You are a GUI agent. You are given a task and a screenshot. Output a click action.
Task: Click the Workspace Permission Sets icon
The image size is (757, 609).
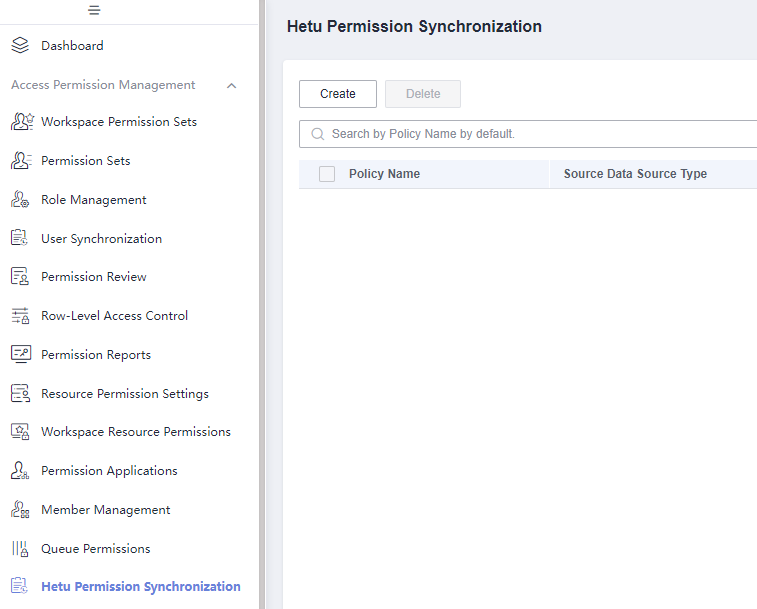(x=22, y=122)
